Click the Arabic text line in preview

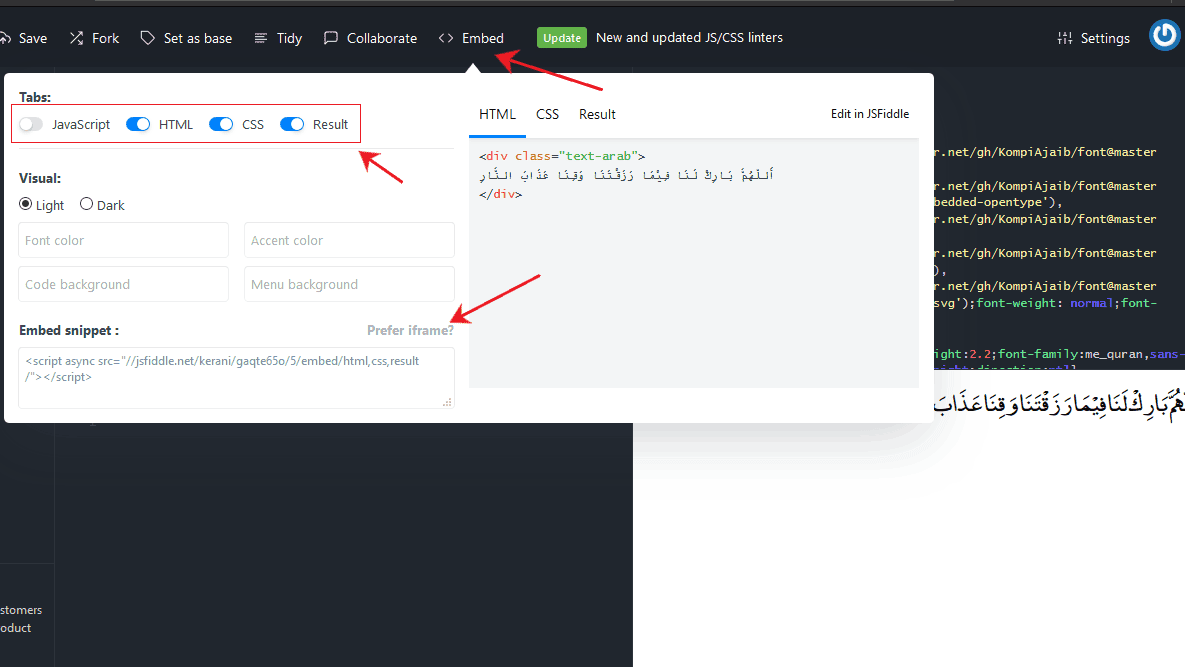pyautogui.click(x=627, y=175)
